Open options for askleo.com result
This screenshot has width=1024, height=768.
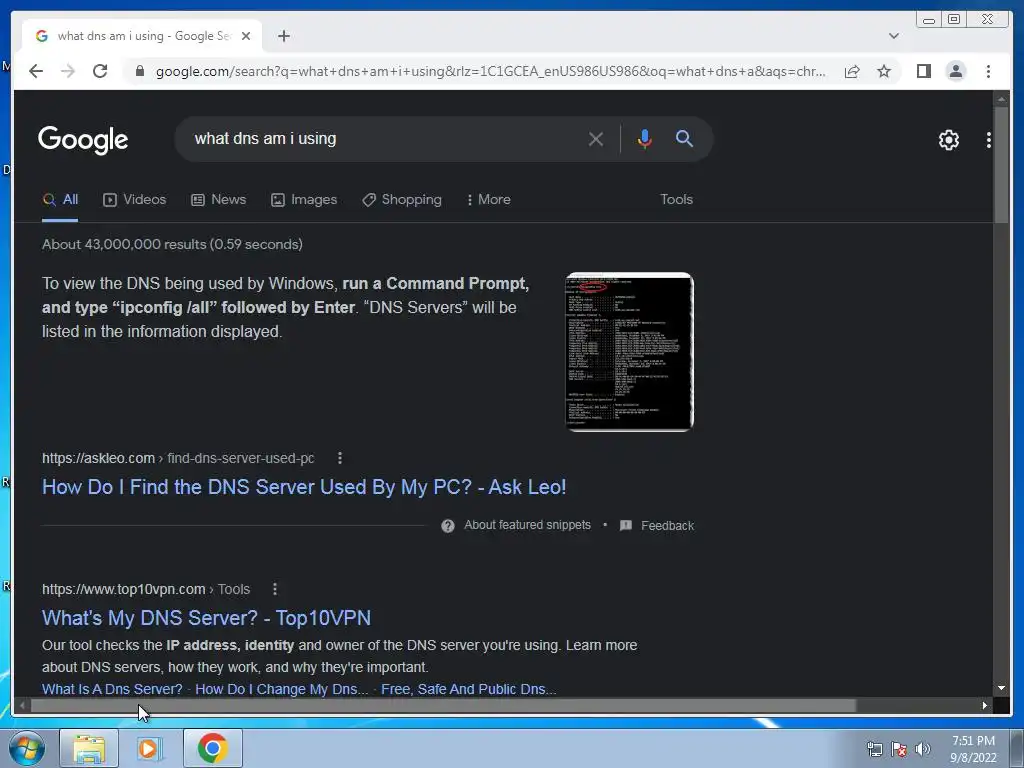click(x=340, y=458)
